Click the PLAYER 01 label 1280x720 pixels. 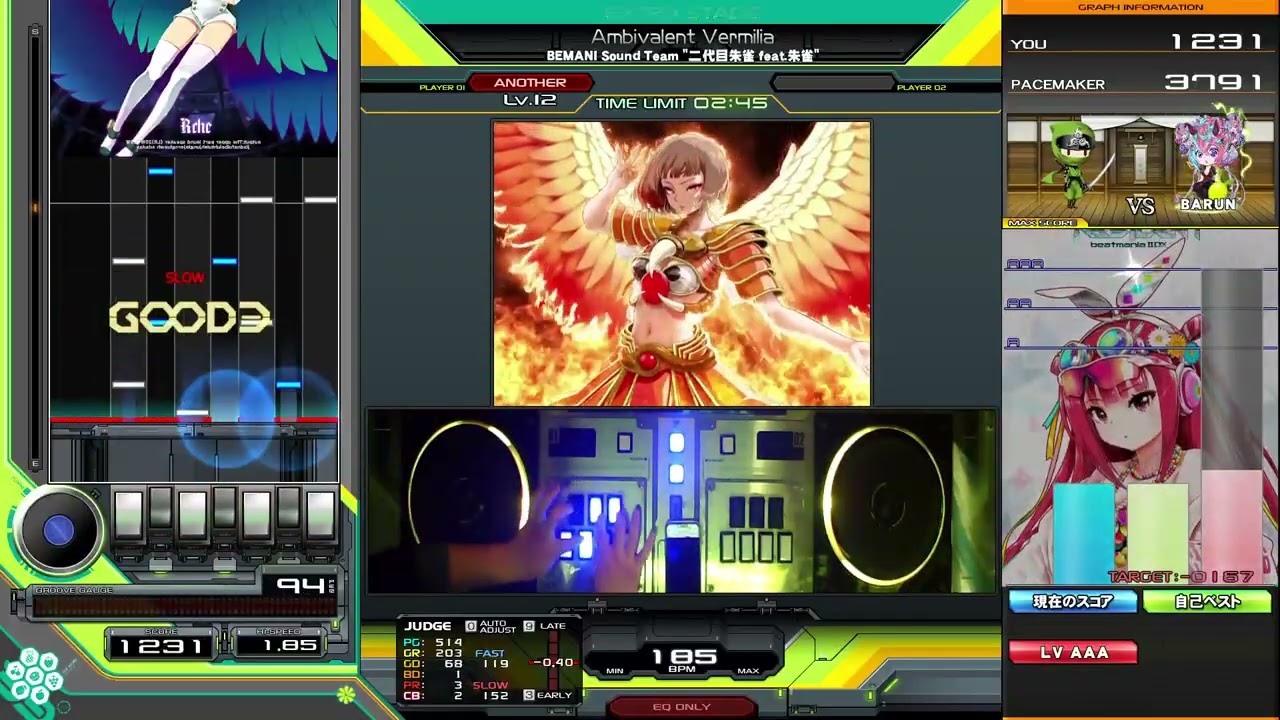pos(442,88)
